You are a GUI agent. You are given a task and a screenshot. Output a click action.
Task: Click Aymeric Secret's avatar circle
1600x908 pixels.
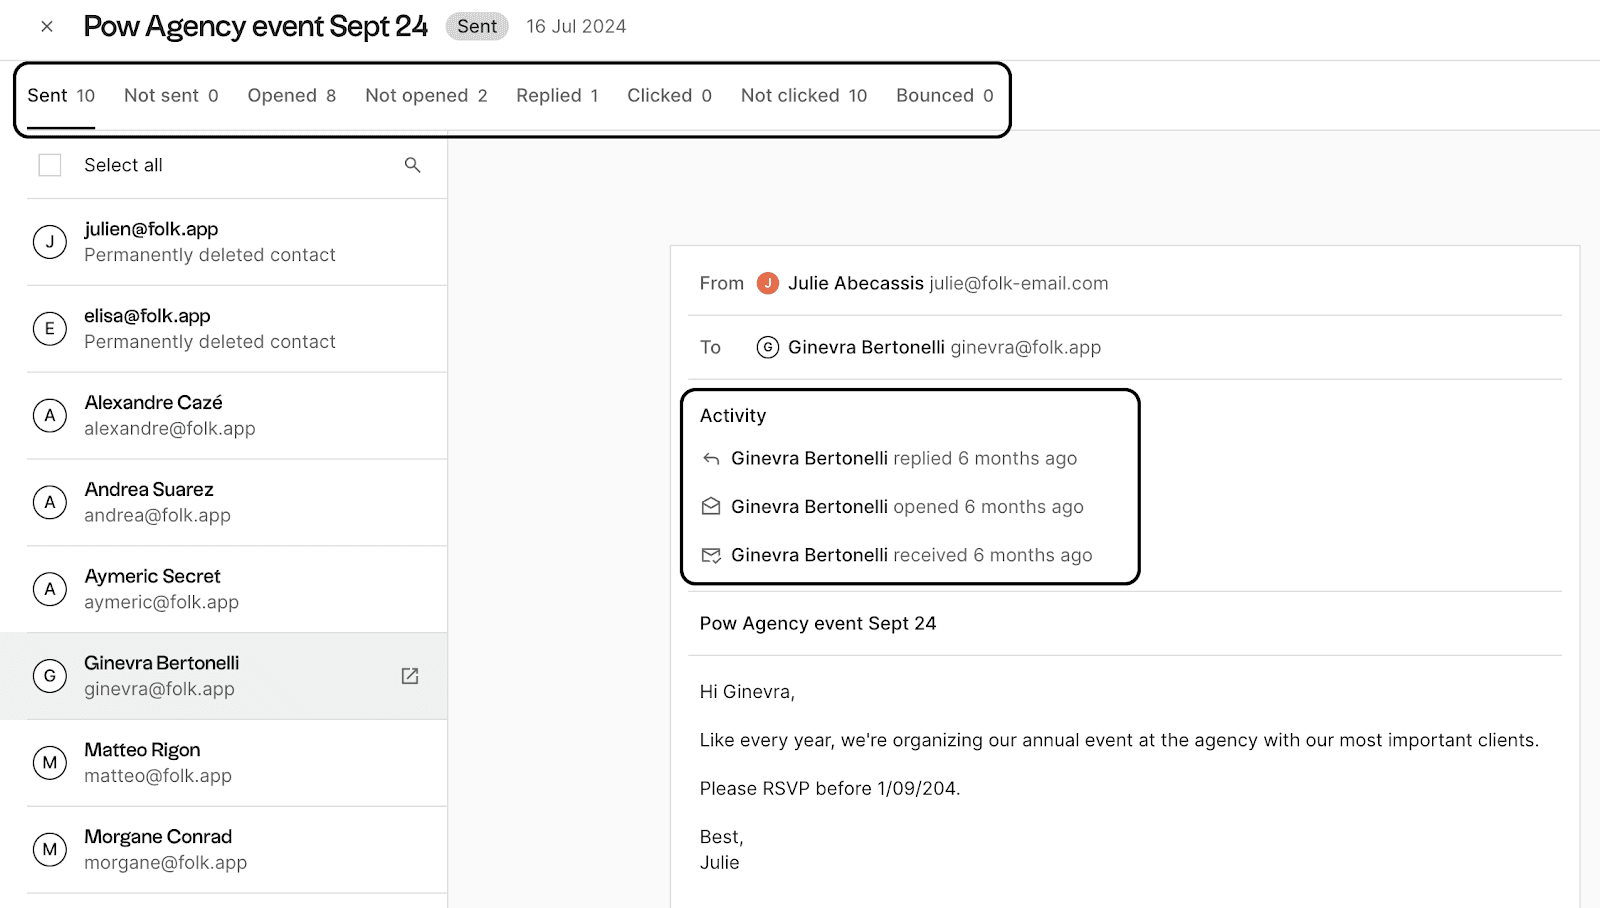point(50,590)
